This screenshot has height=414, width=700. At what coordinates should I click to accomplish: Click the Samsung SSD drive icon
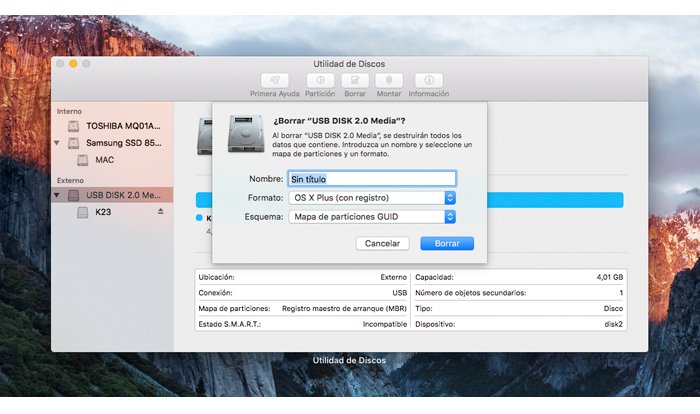(74, 143)
